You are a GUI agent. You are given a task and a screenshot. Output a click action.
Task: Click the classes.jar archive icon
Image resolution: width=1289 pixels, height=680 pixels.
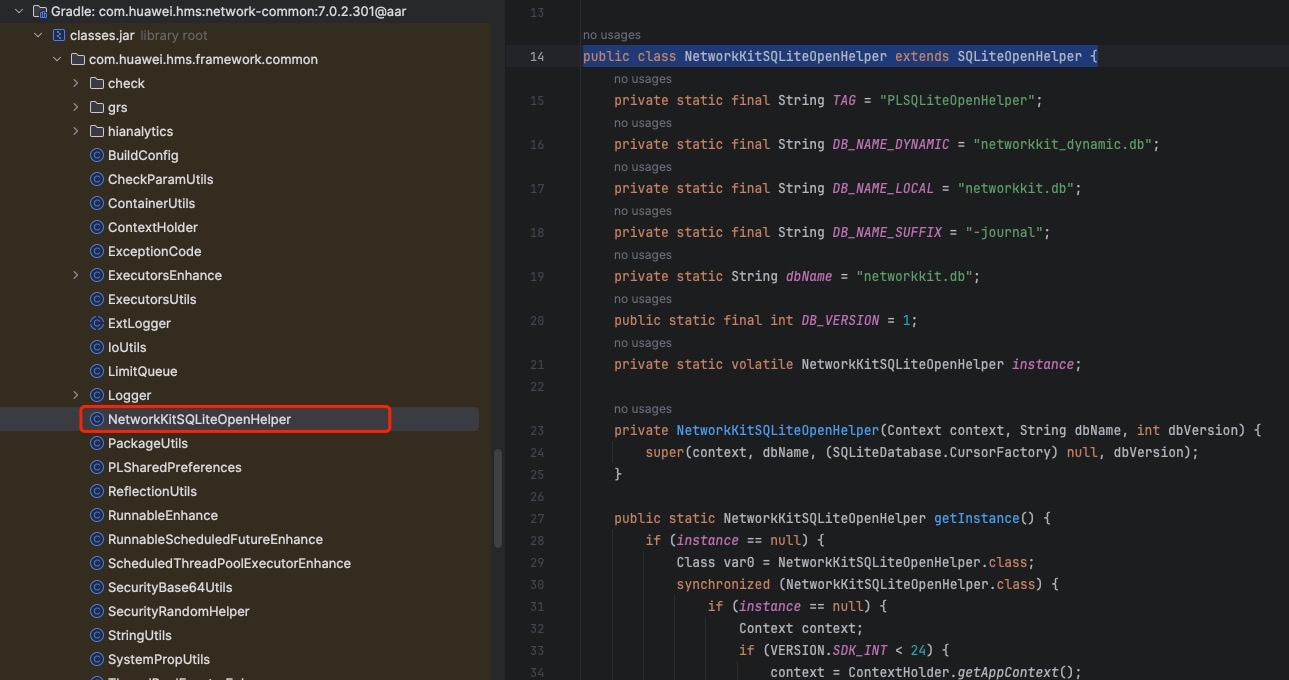coord(59,35)
